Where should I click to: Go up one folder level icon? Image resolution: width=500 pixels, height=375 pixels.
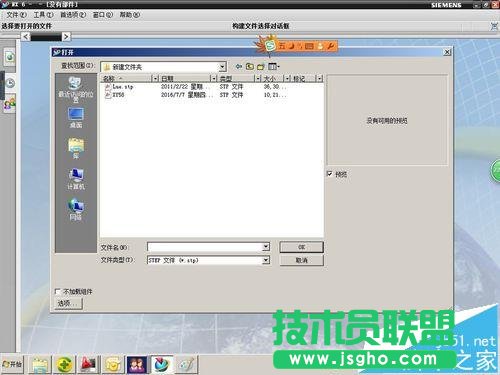(250, 66)
